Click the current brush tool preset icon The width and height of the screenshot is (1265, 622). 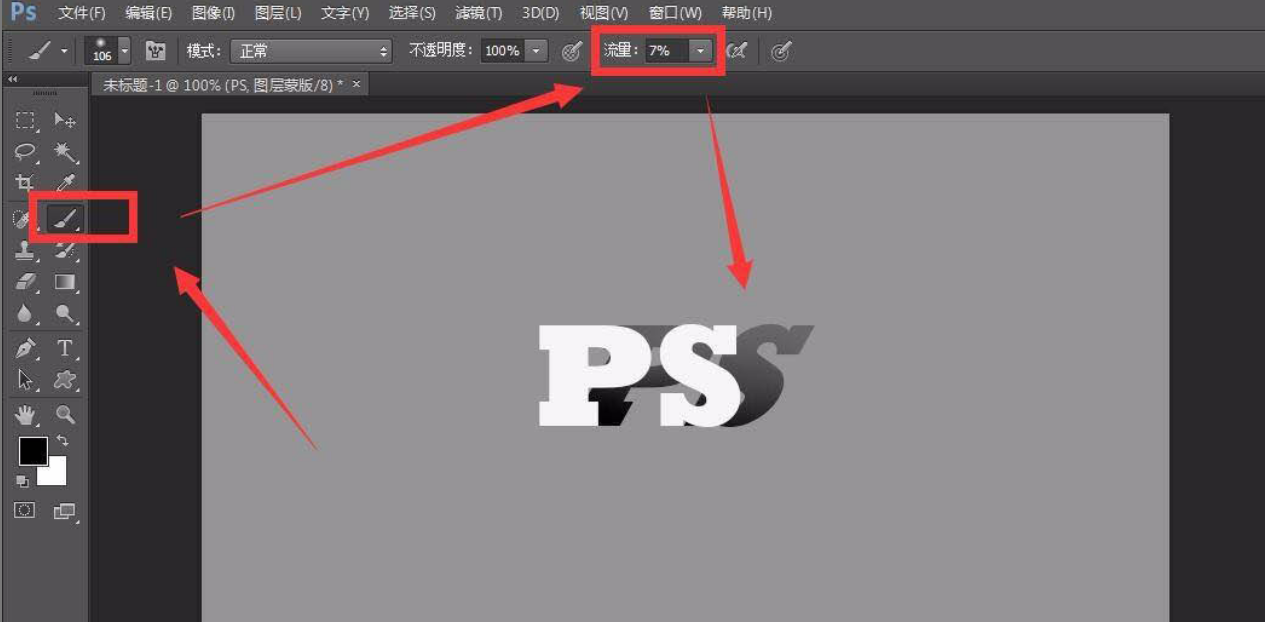click(x=40, y=51)
